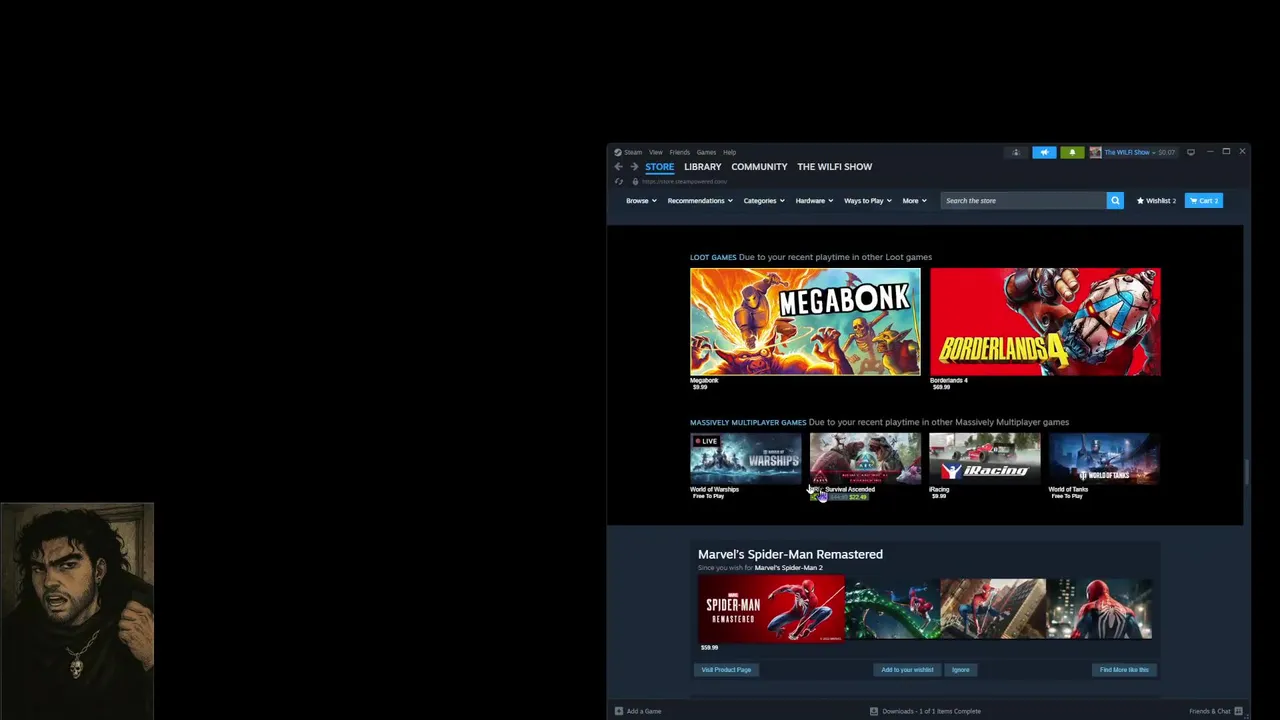Open the Friends menu
Screen dimensions: 1280x720
pos(680,152)
